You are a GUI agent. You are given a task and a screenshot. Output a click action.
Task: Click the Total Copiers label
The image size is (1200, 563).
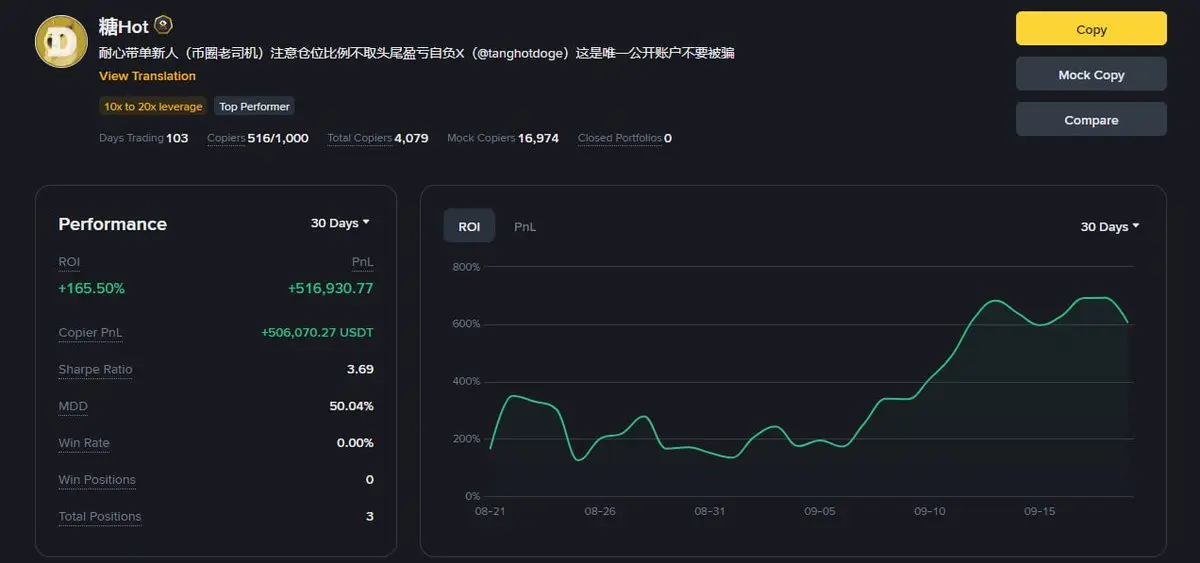pos(359,138)
